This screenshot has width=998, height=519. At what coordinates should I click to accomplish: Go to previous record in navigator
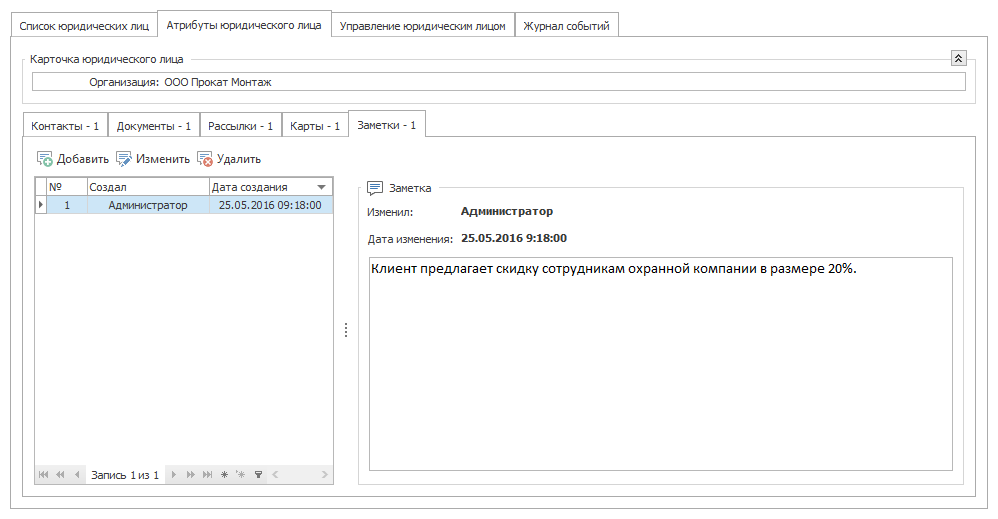tap(77, 474)
